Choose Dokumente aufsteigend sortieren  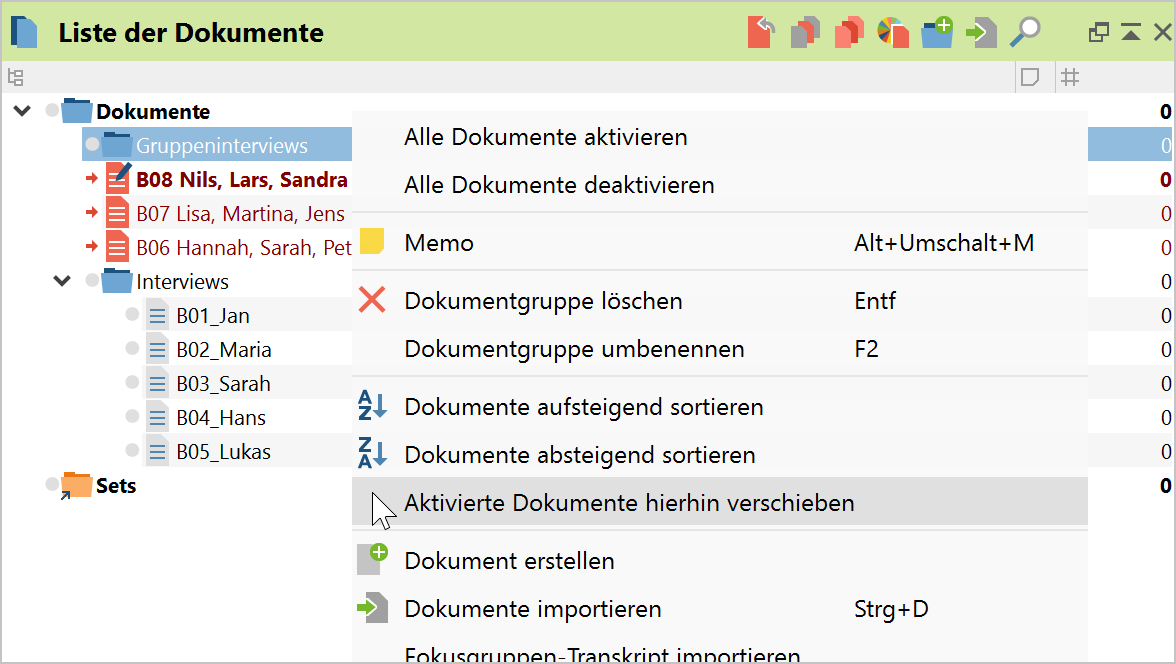tap(720, 407)
